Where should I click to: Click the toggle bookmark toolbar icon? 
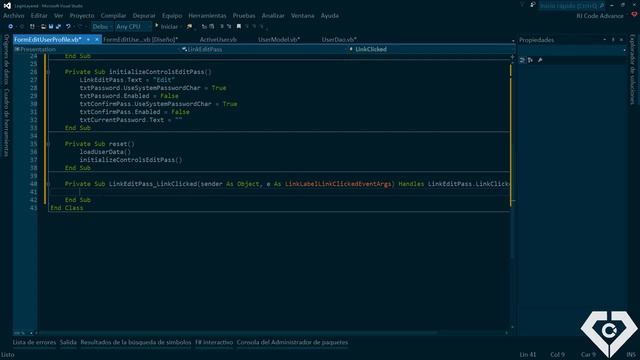click(239, 27)
